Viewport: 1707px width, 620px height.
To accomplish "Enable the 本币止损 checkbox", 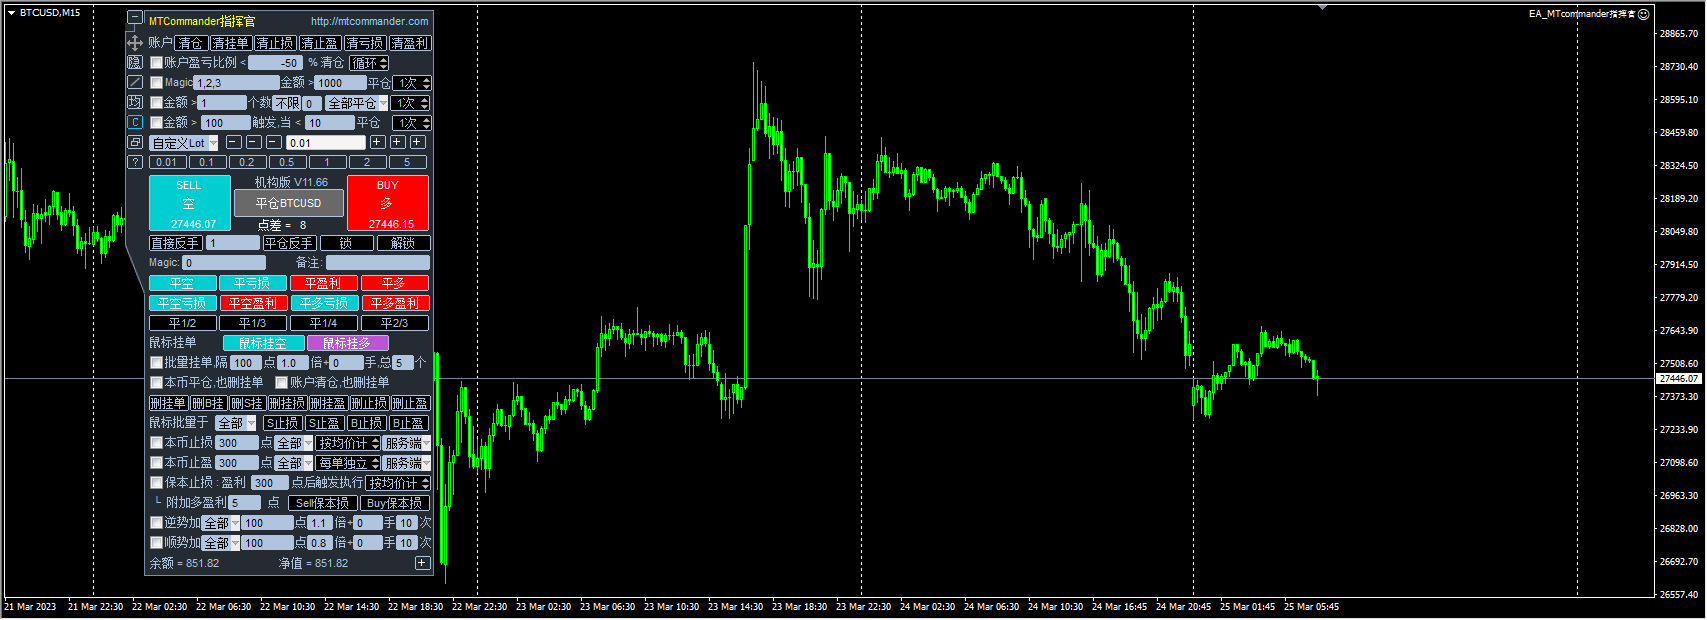I will pyautogui.click(x=156, y=442).
